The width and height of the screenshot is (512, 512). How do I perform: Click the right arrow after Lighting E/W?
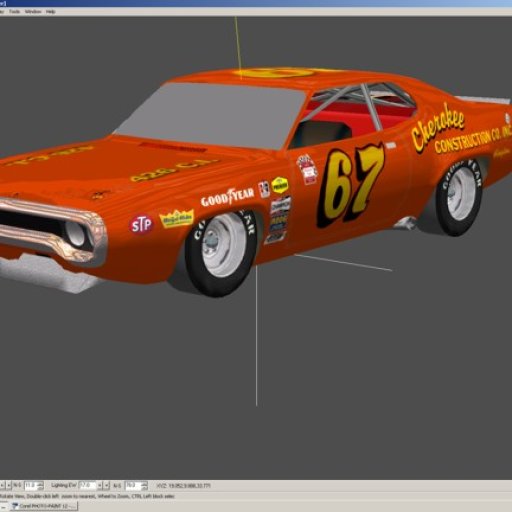point(107,486)
